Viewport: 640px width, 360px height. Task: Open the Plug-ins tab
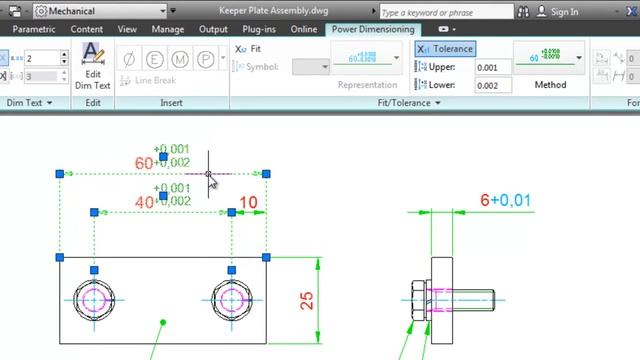click(259, 29)
